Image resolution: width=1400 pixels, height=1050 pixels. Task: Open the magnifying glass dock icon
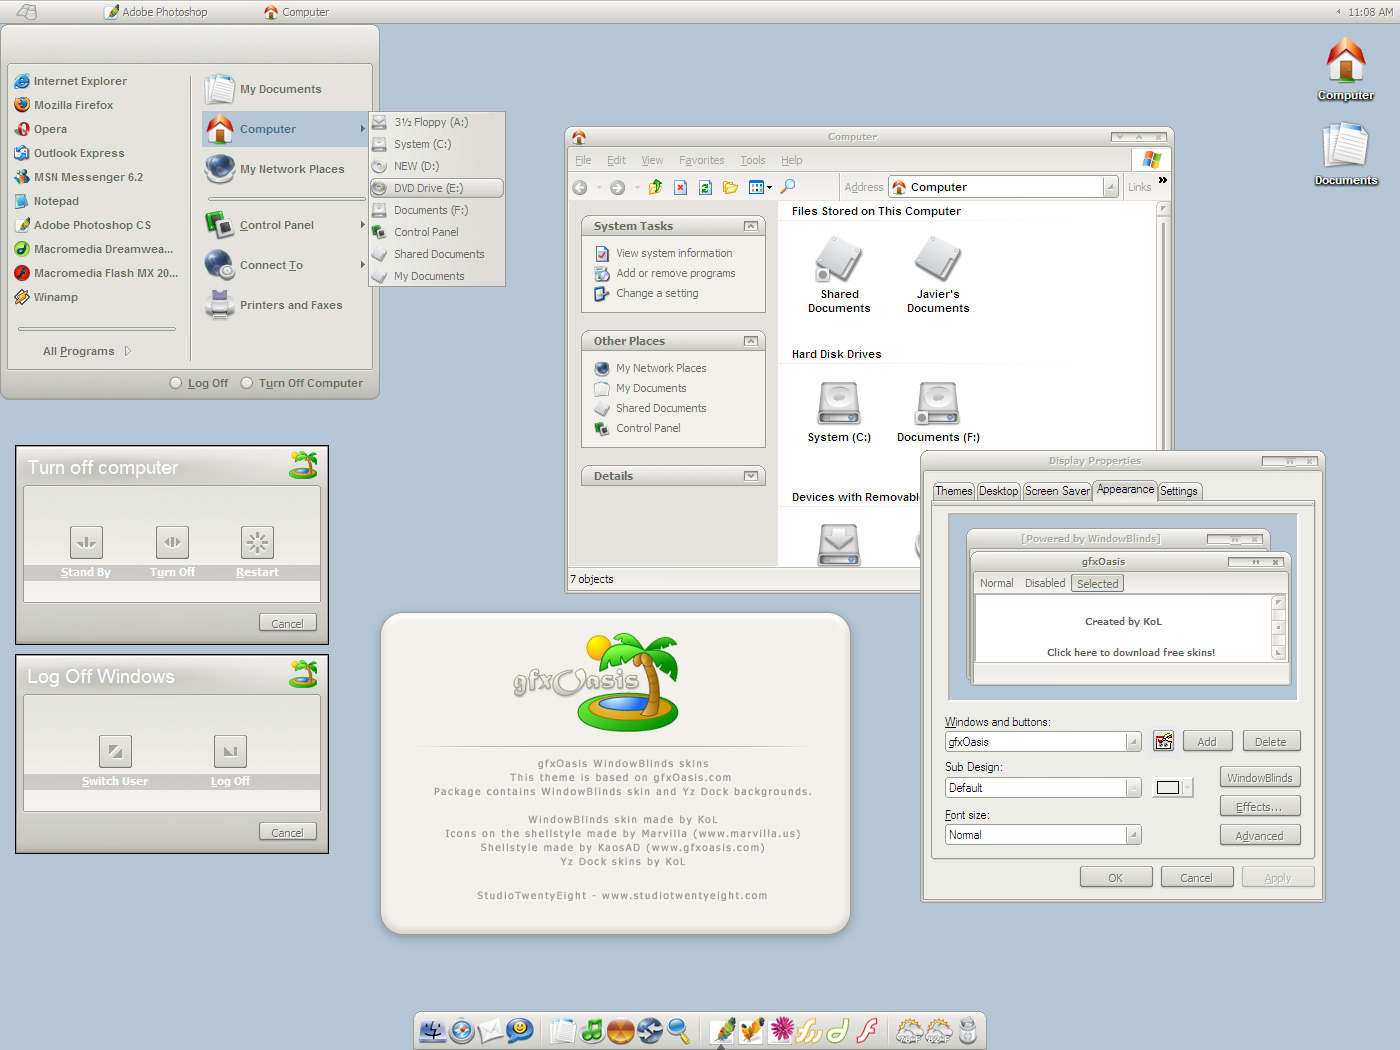pyautogui.click(x=678, y=1030)
